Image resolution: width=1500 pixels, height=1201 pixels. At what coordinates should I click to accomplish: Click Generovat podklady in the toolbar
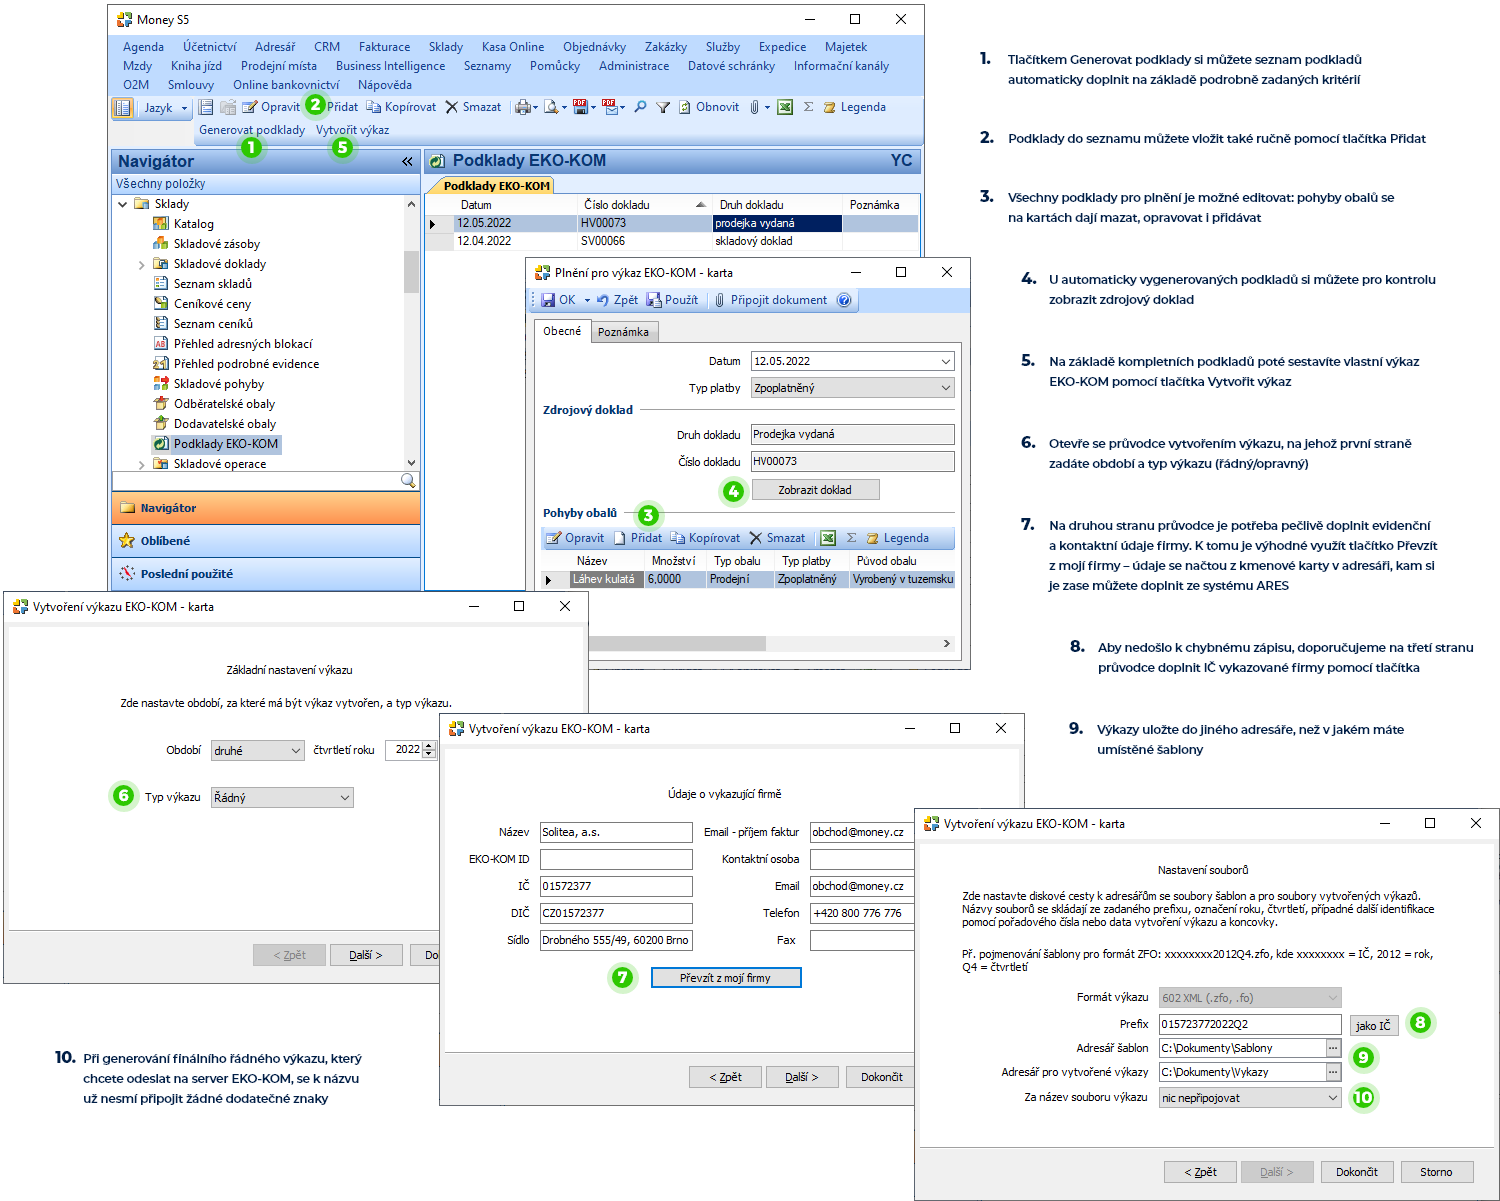click(x=252, y=130)
